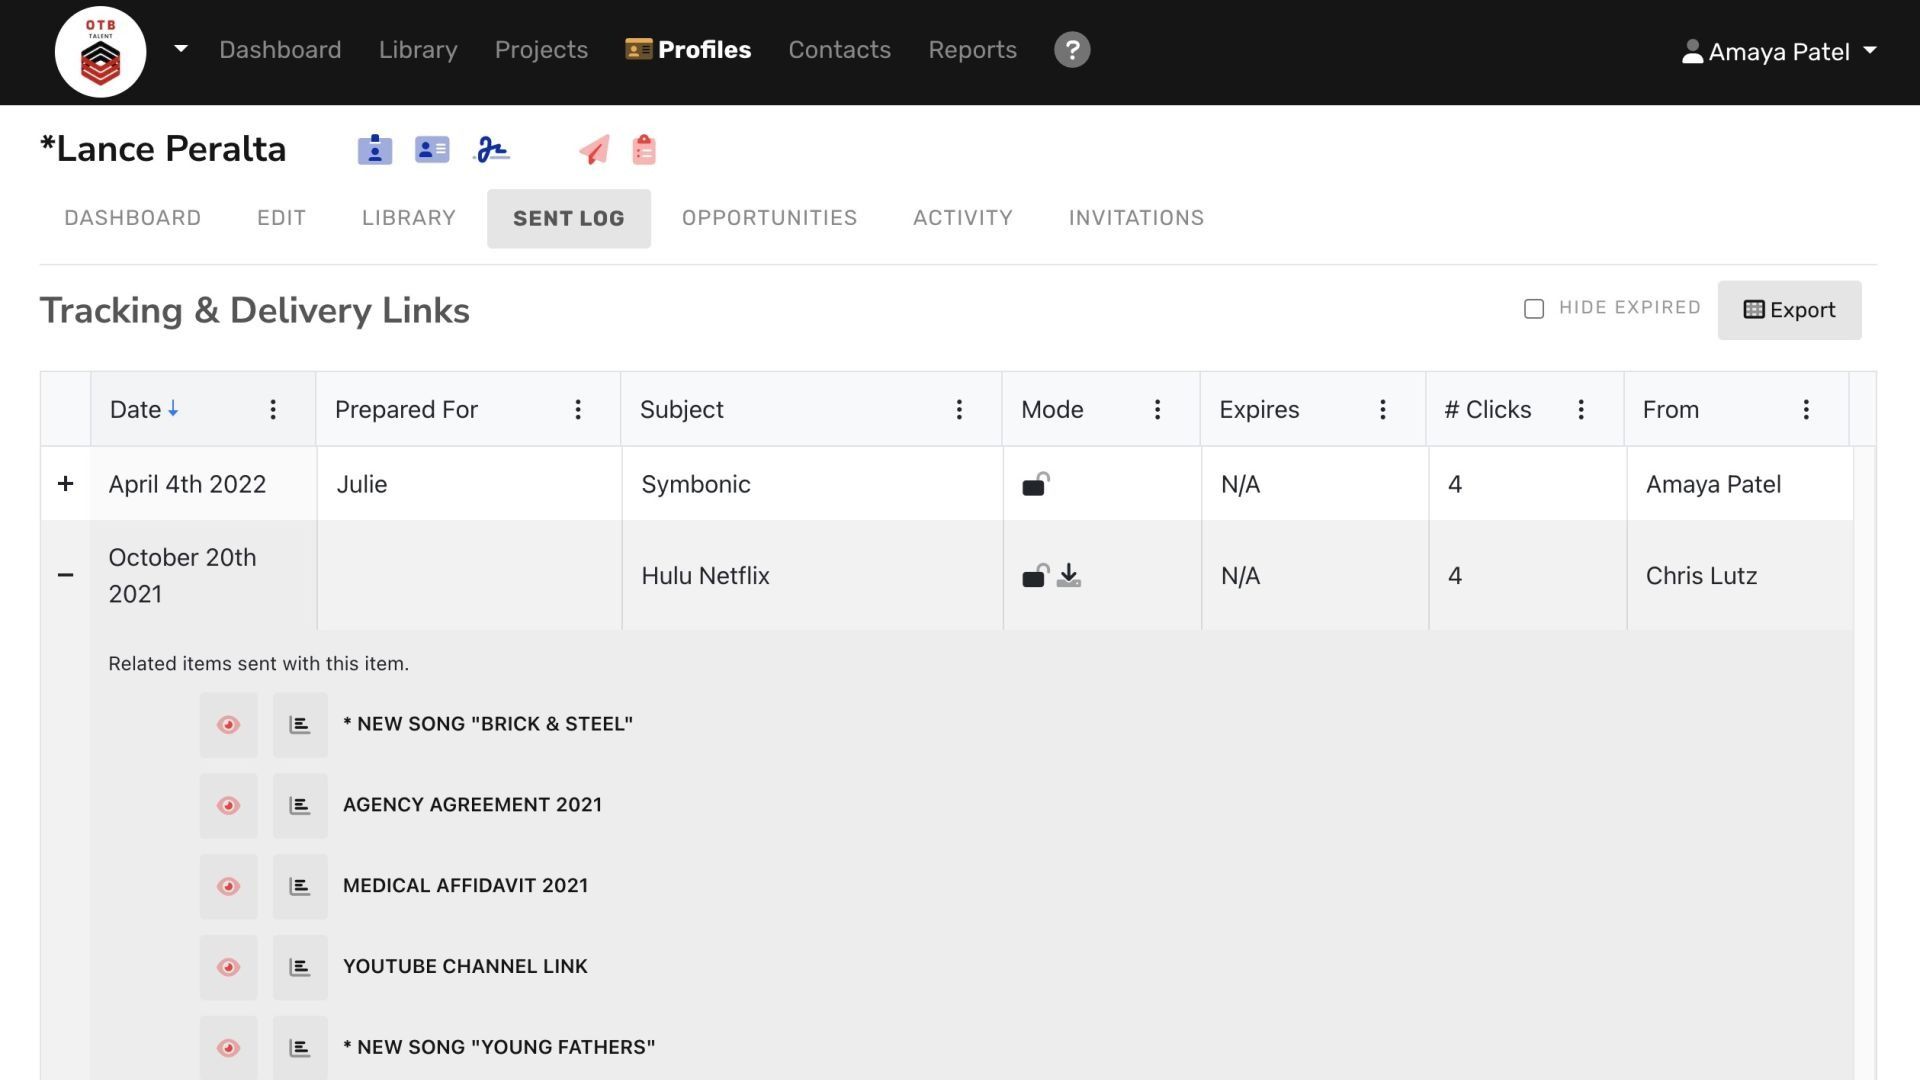The height and width of the screenshot is (1080, 1920).
Task: Open Contacts in the top navigation
Action: (x=839, y=50)
